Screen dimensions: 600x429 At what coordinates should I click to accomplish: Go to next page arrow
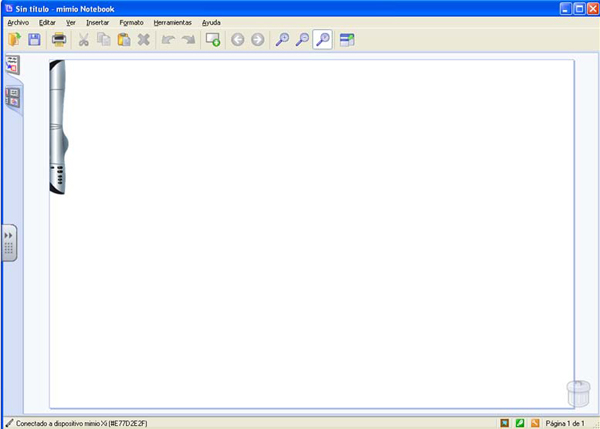coord(258,40)
